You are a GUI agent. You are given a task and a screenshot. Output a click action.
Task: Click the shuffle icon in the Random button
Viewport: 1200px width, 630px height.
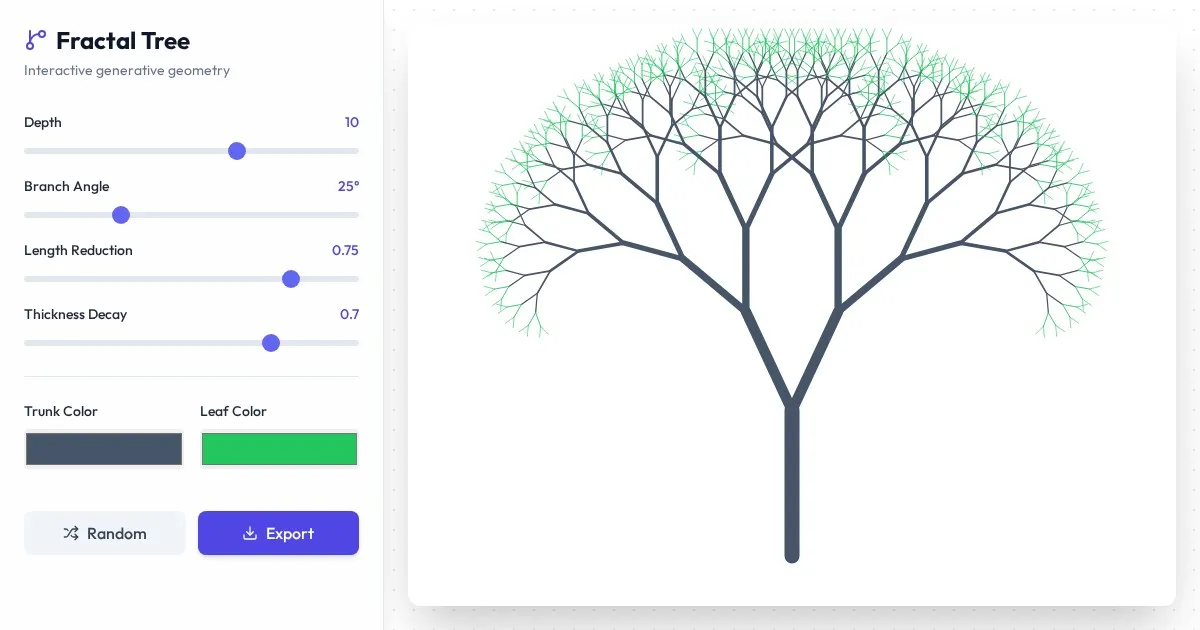71,533
